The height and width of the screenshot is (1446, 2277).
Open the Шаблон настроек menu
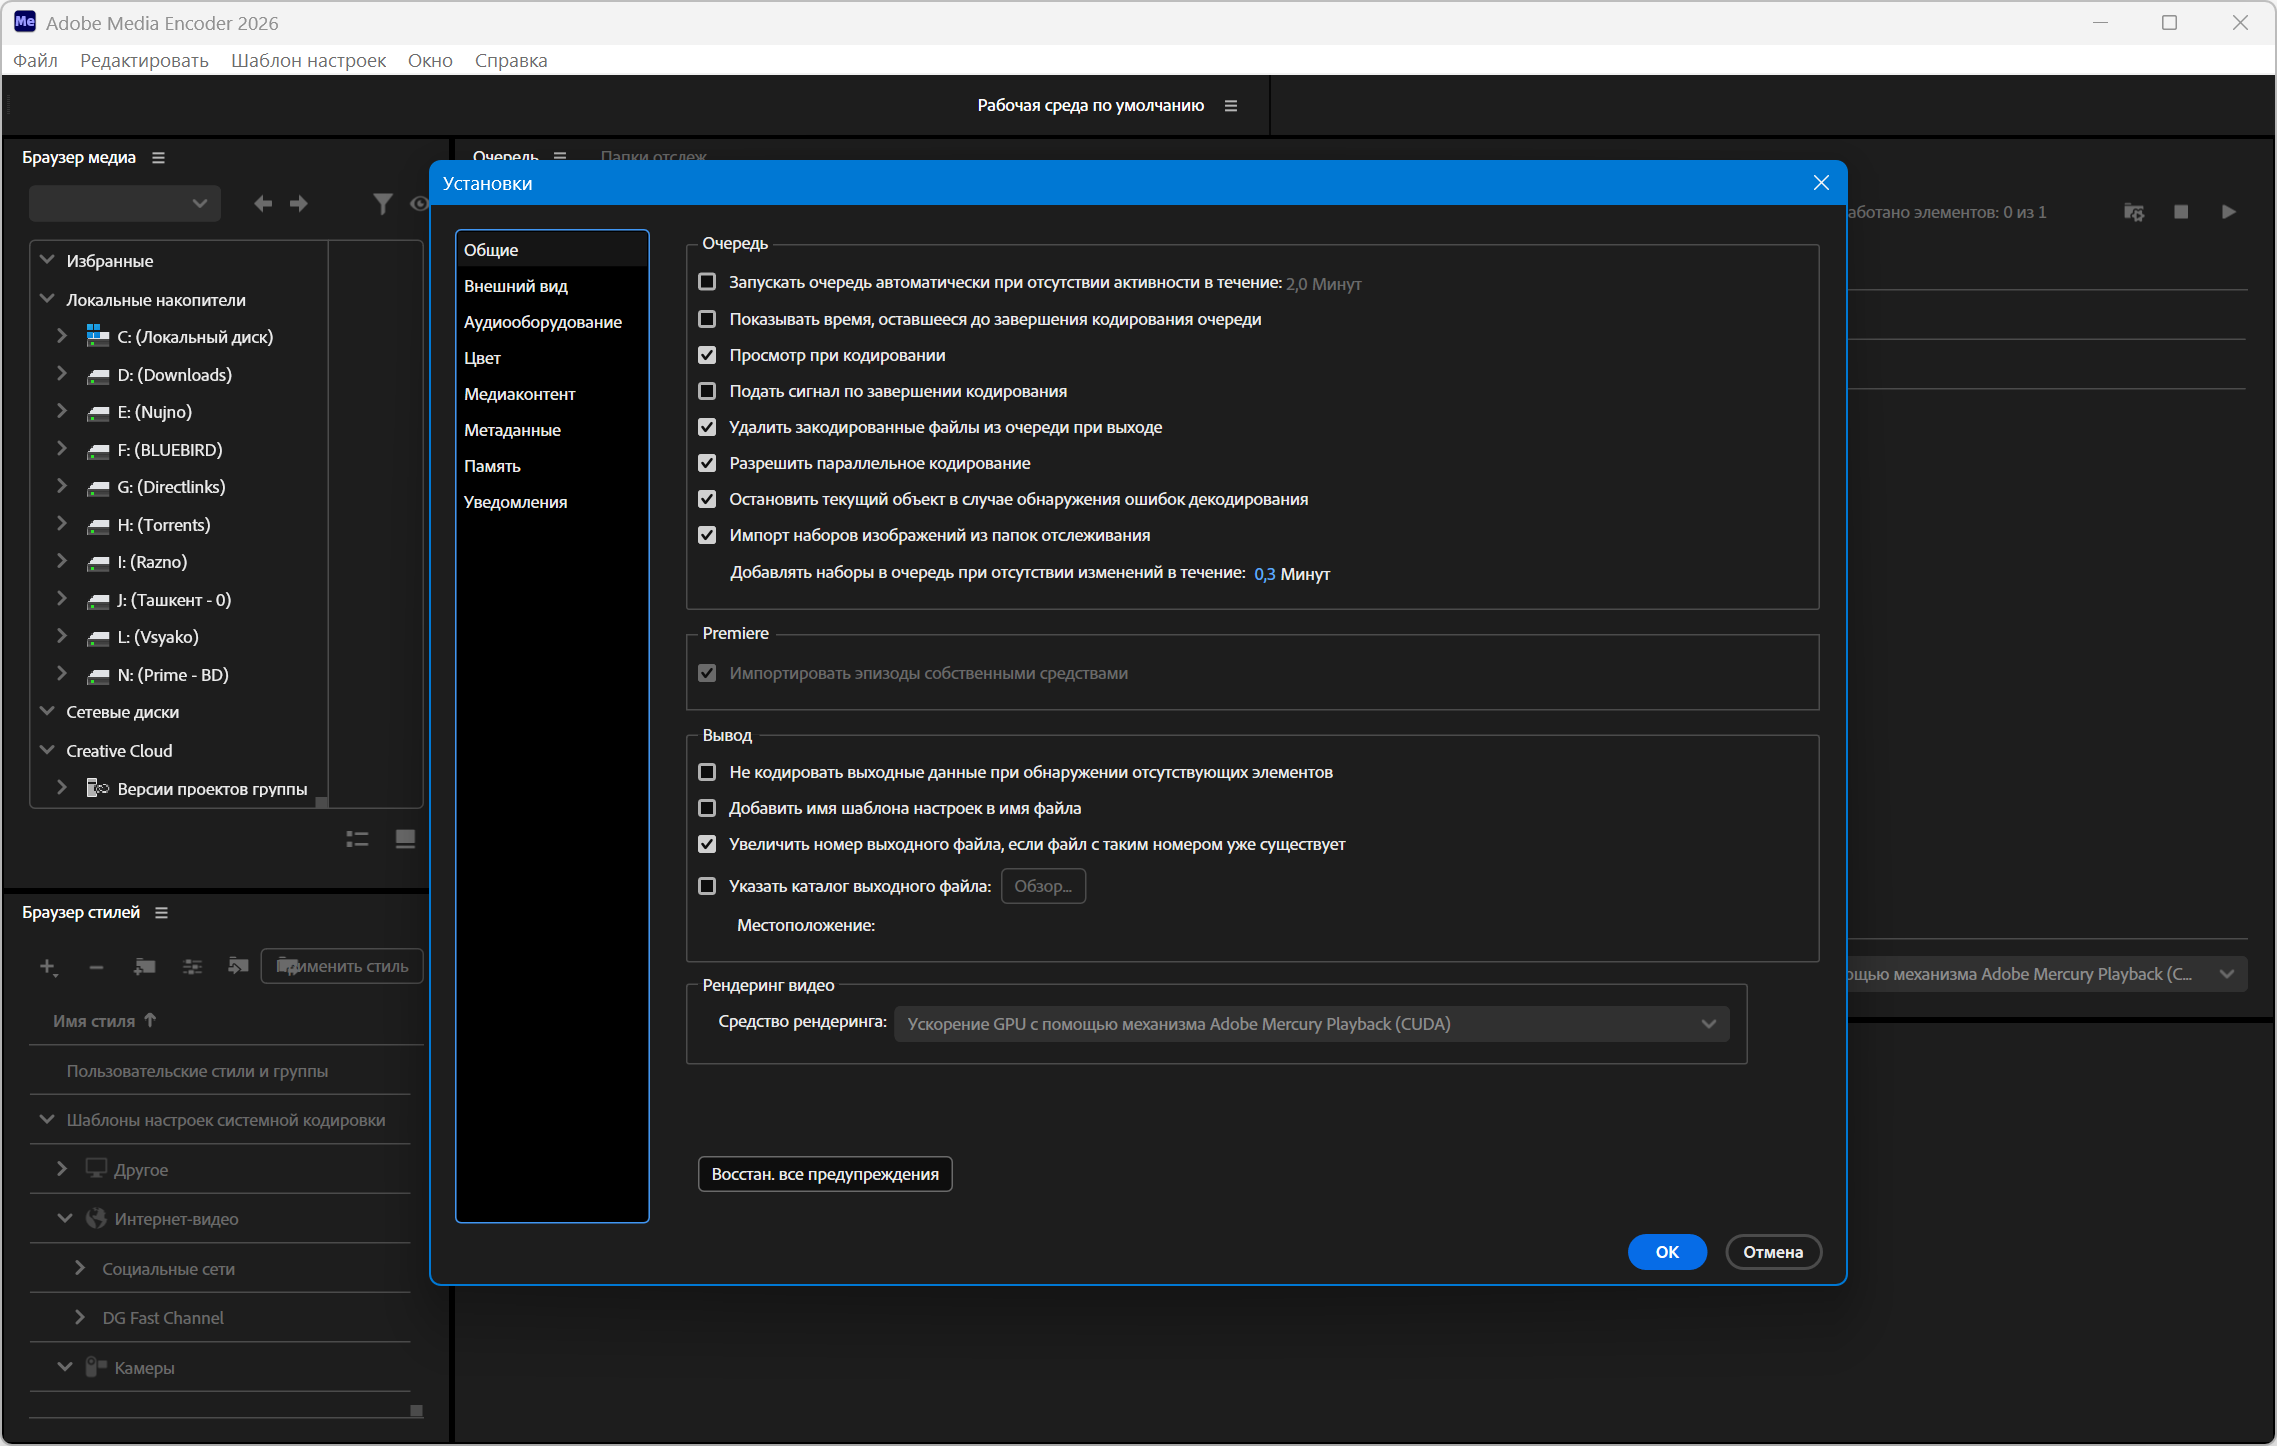click(308, 60)
